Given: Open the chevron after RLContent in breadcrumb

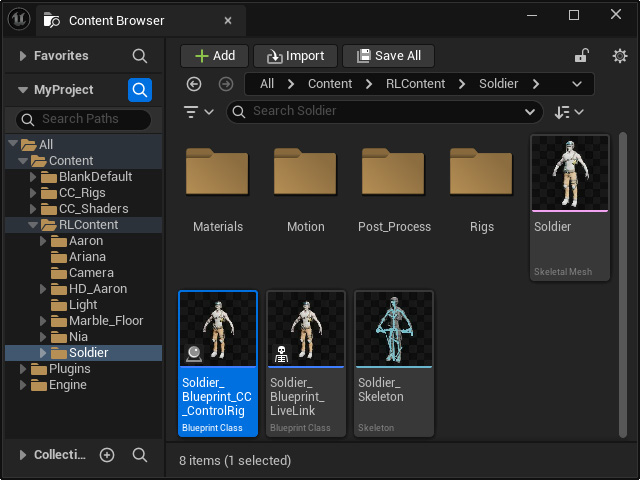Looking at the screenshot, I should click(462, 84).
